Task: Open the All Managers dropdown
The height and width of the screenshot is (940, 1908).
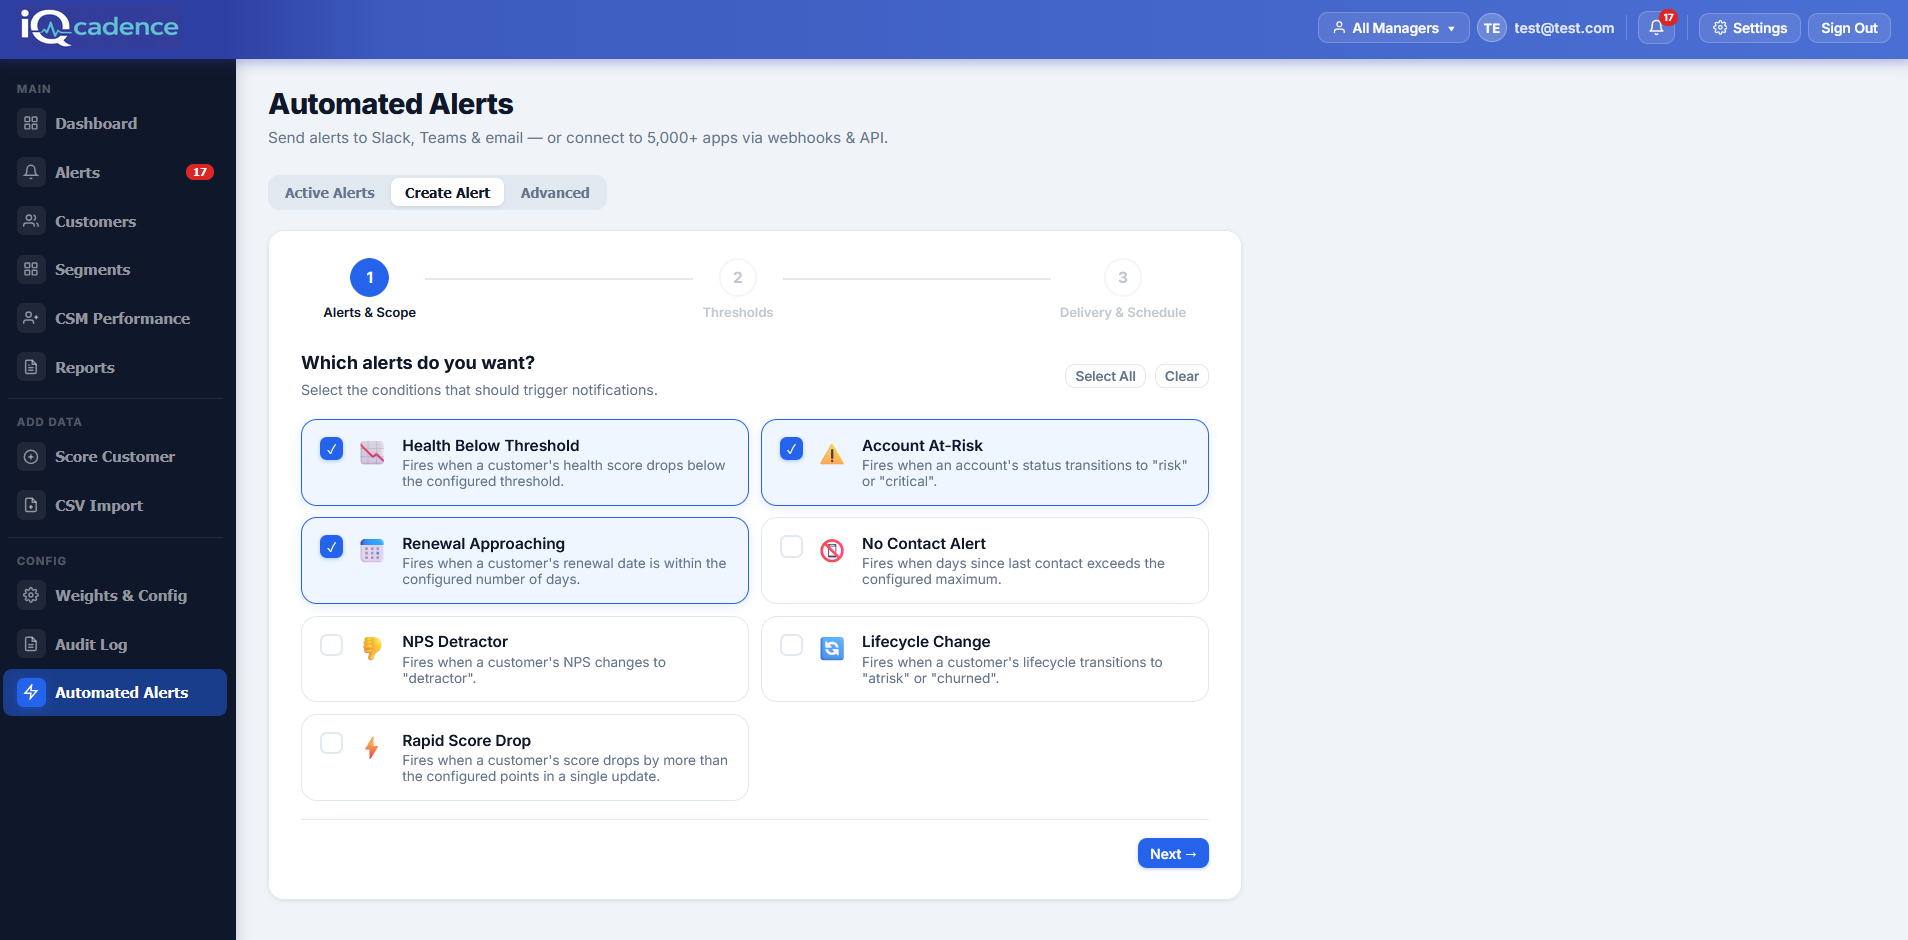Action: 1392,27
